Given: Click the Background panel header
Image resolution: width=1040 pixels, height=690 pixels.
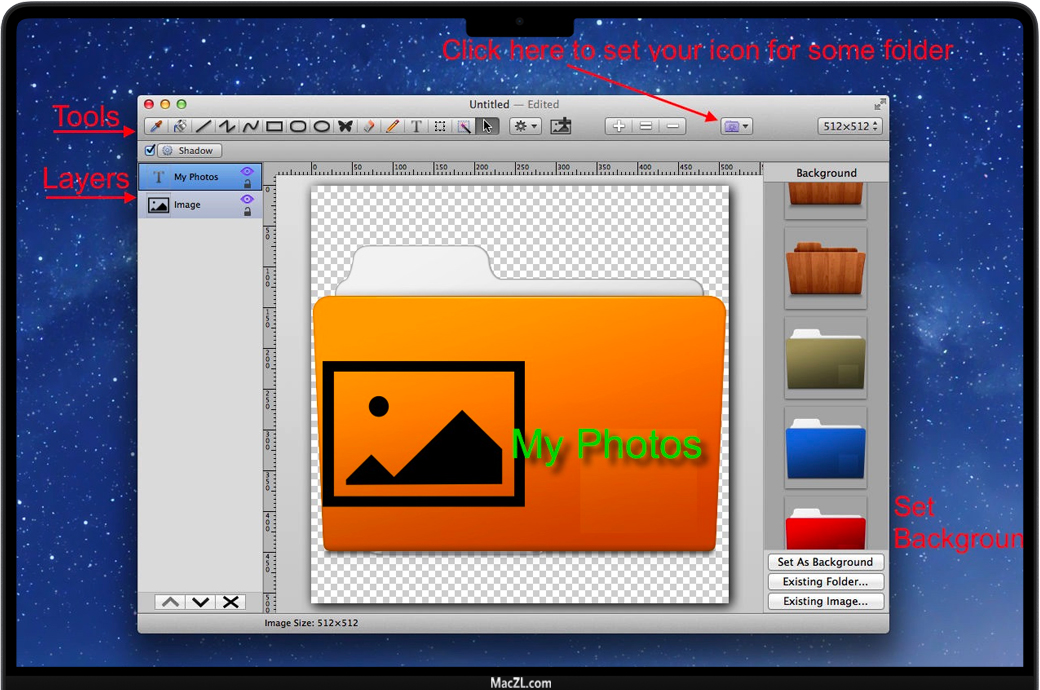Looking at the screenshot, I should point(826,173).
